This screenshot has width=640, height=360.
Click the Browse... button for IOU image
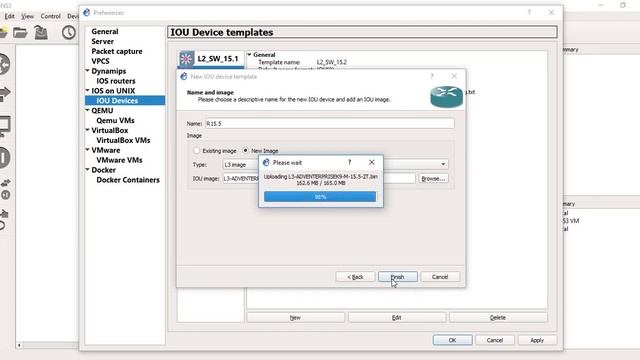pyautogui.click(x=433, y=178)
